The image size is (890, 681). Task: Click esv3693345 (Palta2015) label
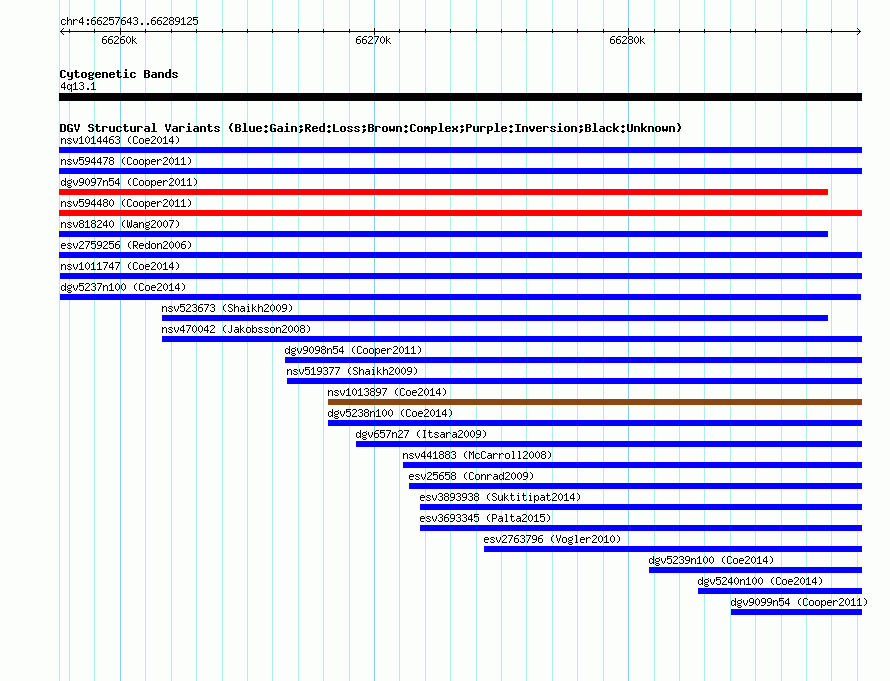coord(485,518)
